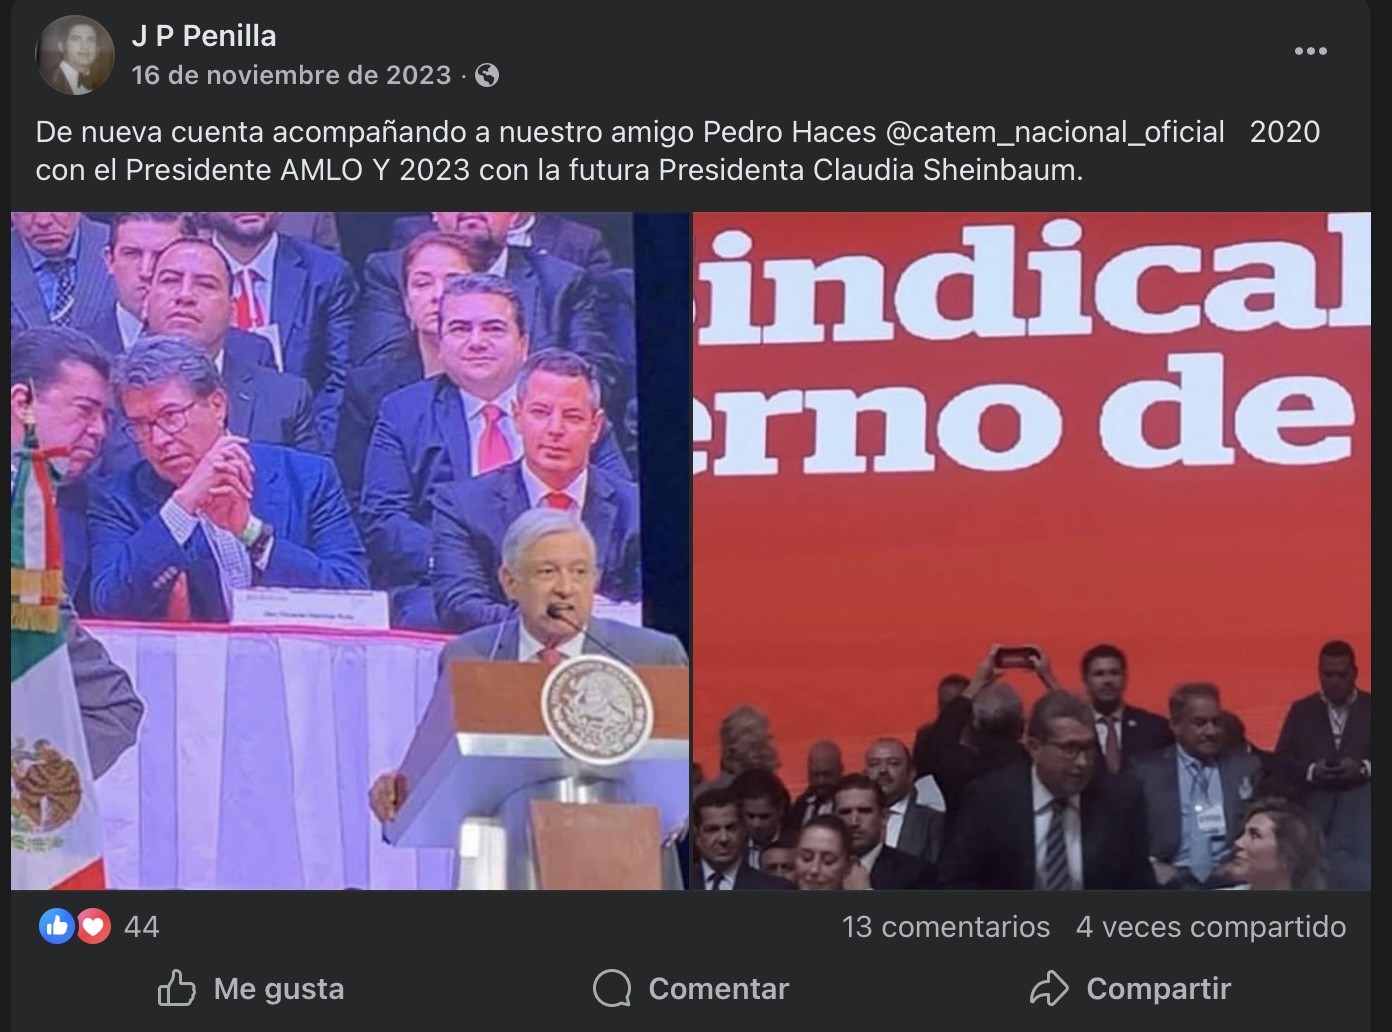Open the left photo of AMLO at podium

pyautogui.click(x=350, y=551)
